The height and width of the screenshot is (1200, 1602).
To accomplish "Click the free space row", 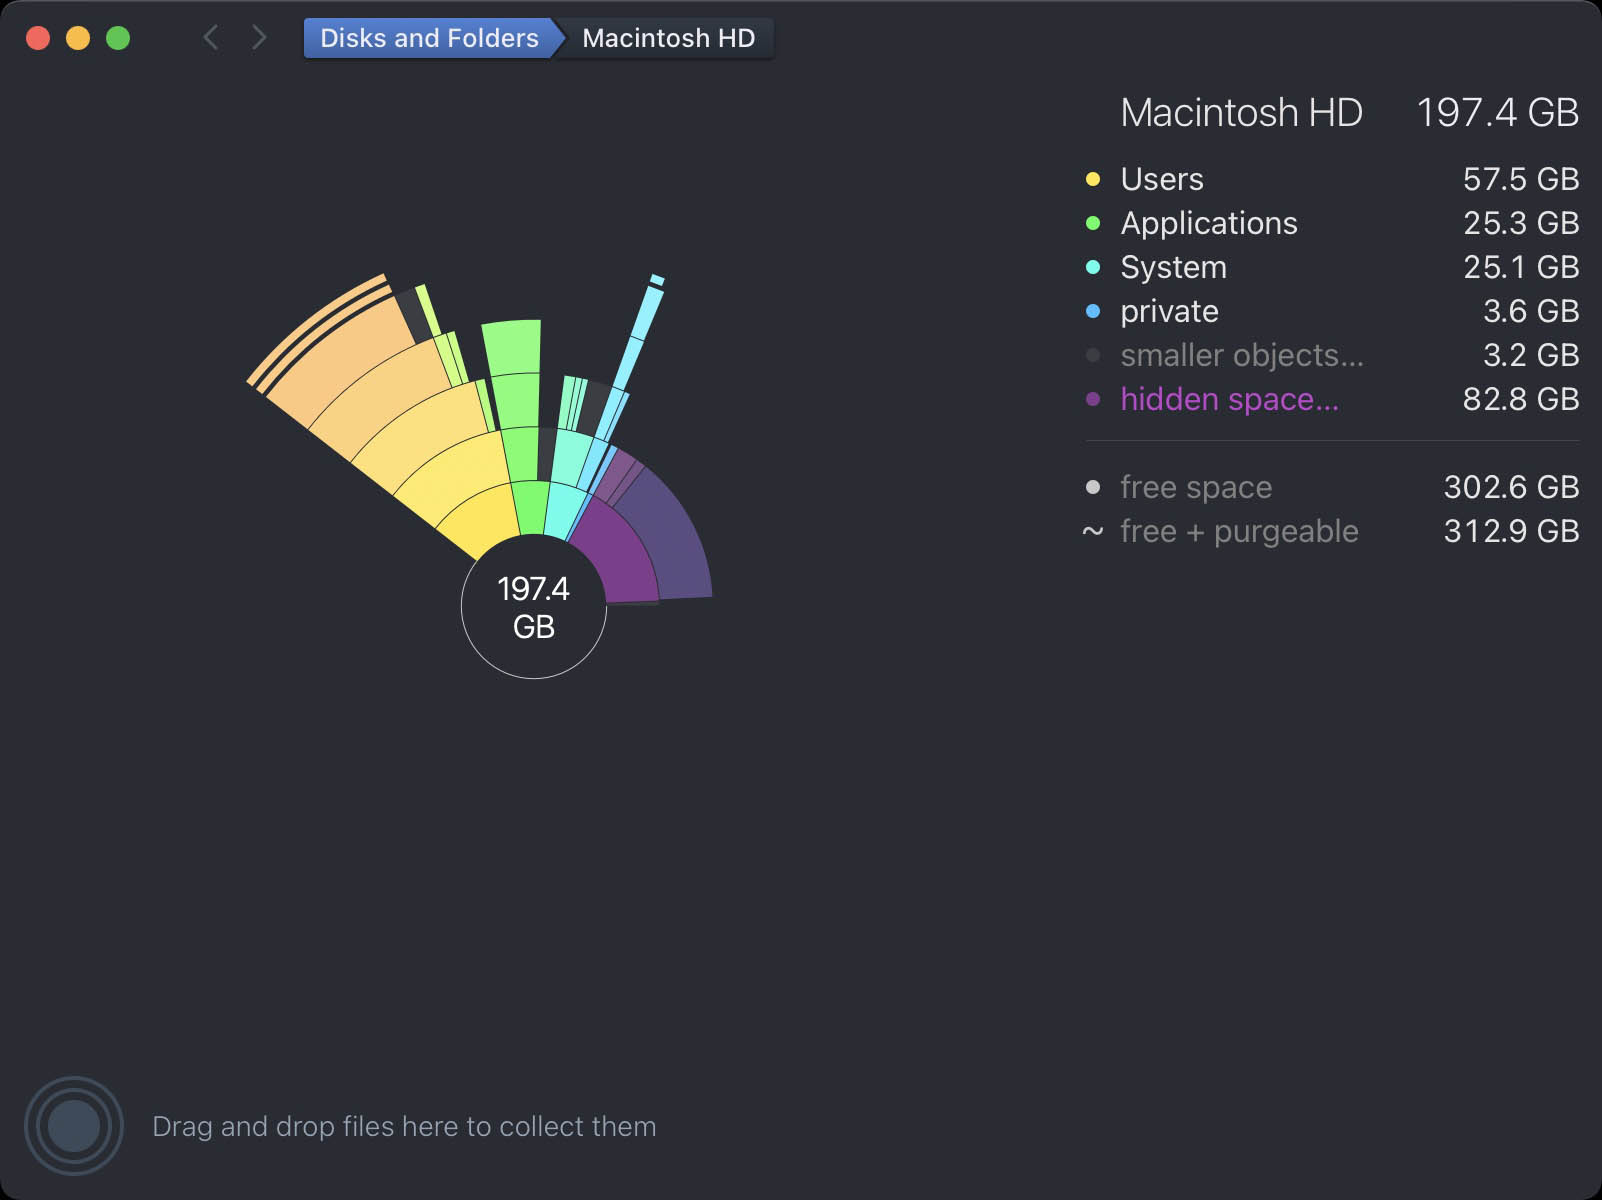I will click(x=1332, y=487).
